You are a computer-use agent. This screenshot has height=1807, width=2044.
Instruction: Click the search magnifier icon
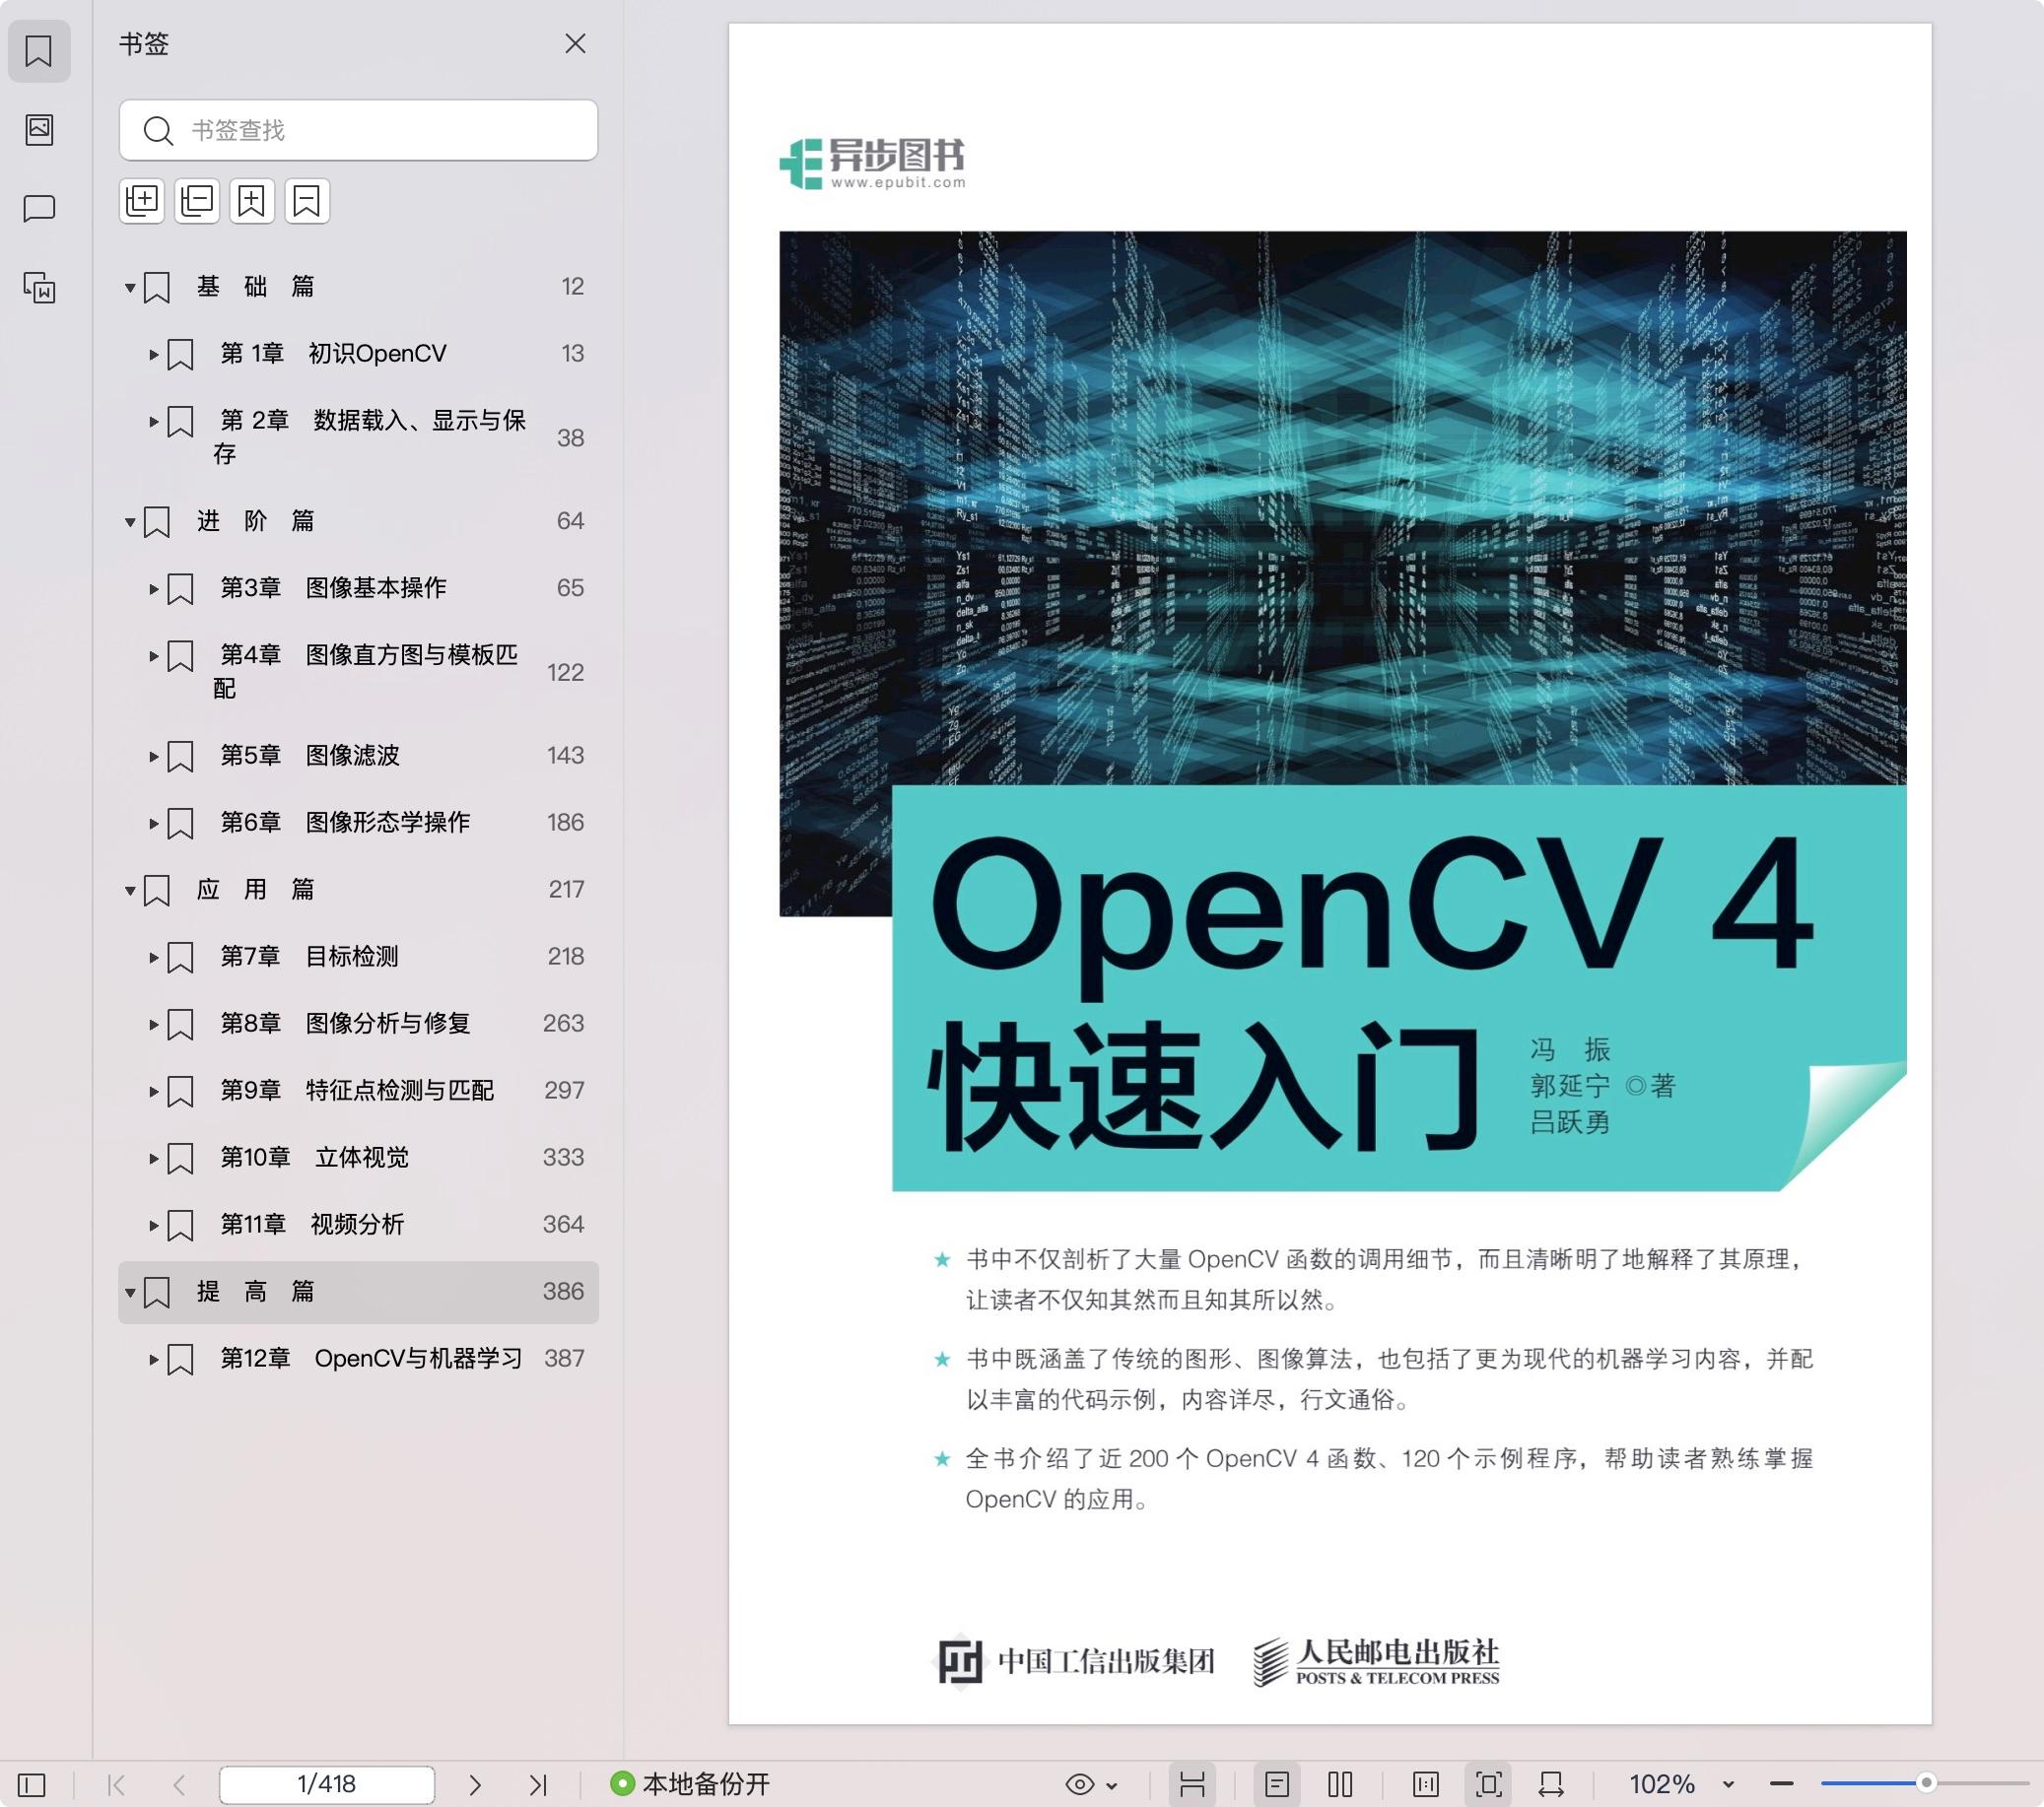pos(158,130)
